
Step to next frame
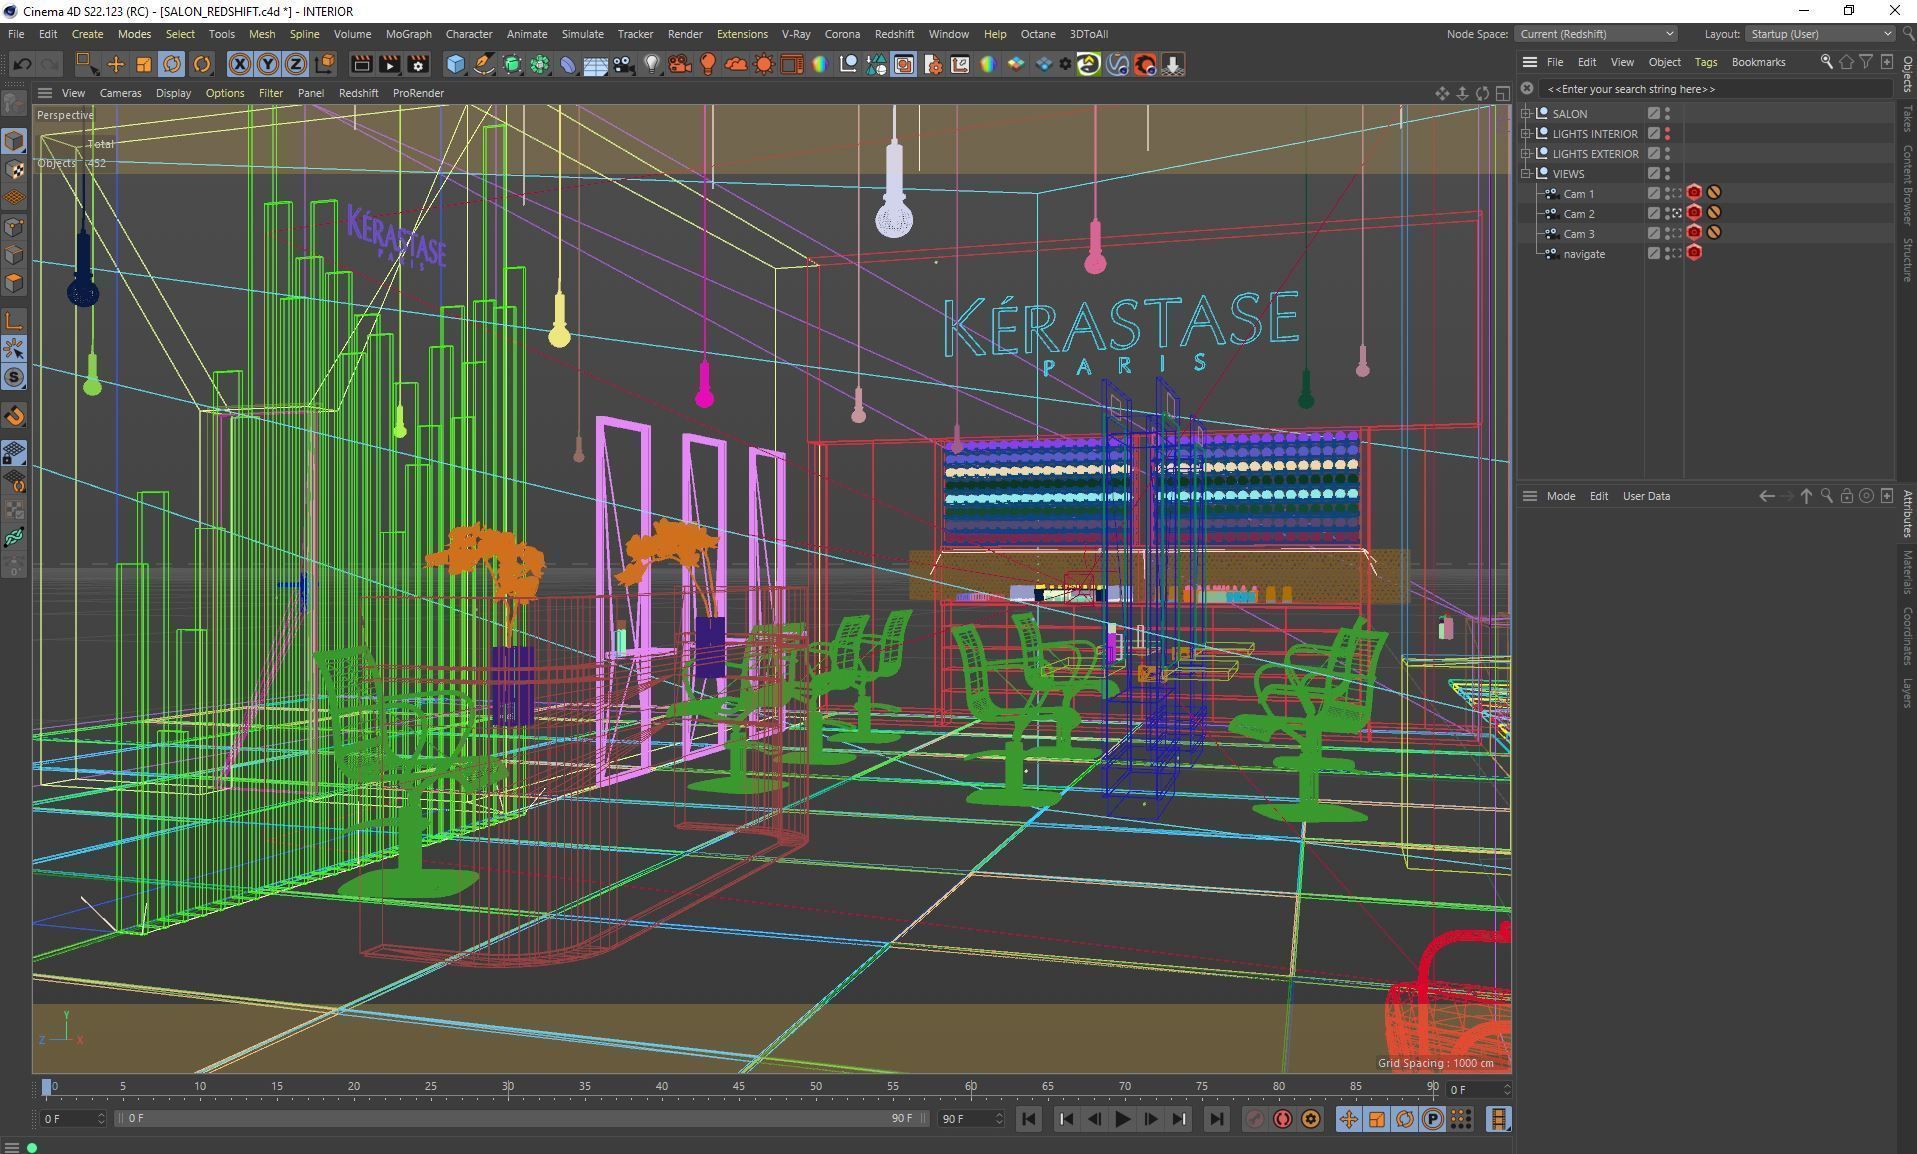tap(1150, 1119)
